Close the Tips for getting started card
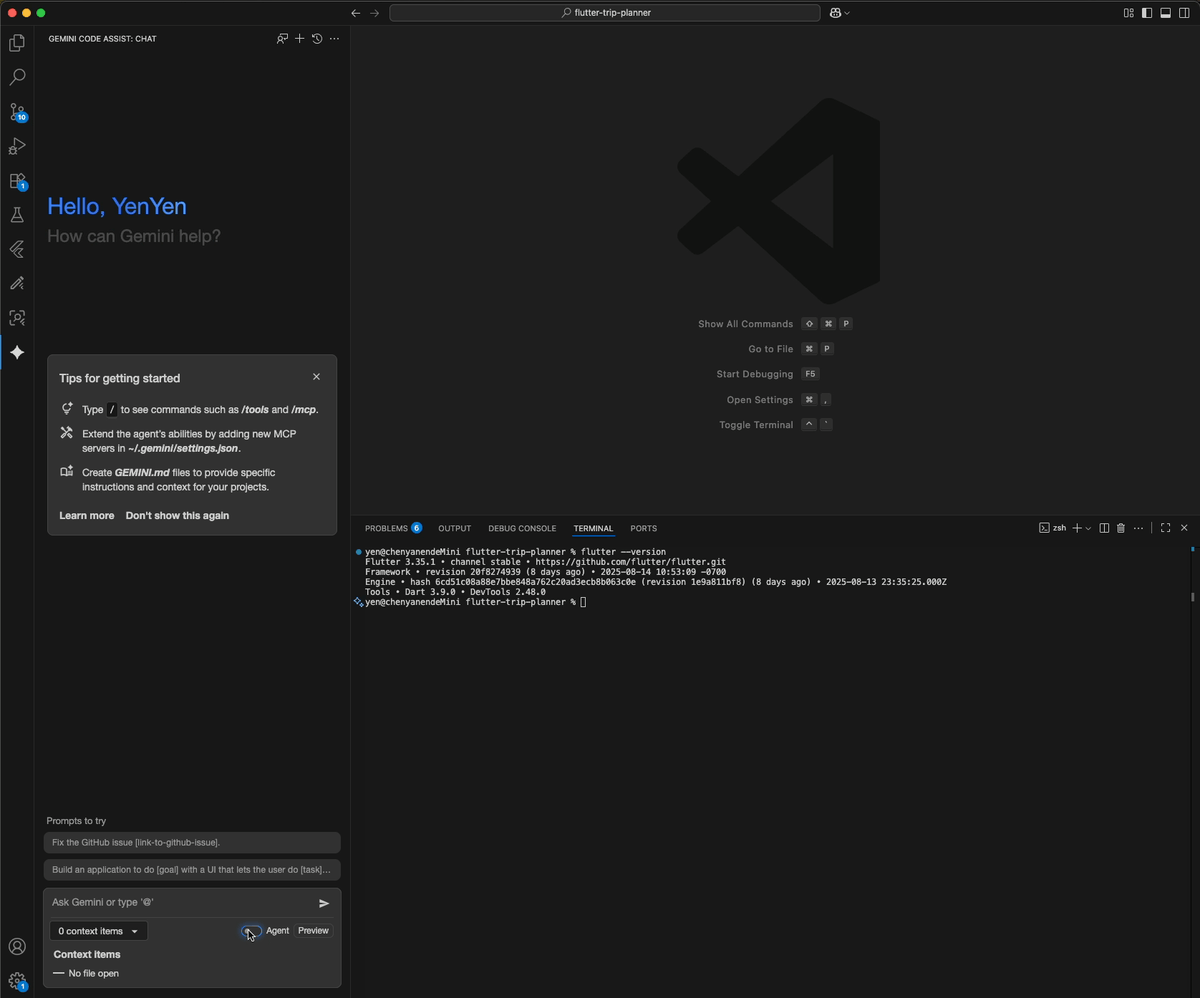 pyautogui.click(x=316, y=377)
